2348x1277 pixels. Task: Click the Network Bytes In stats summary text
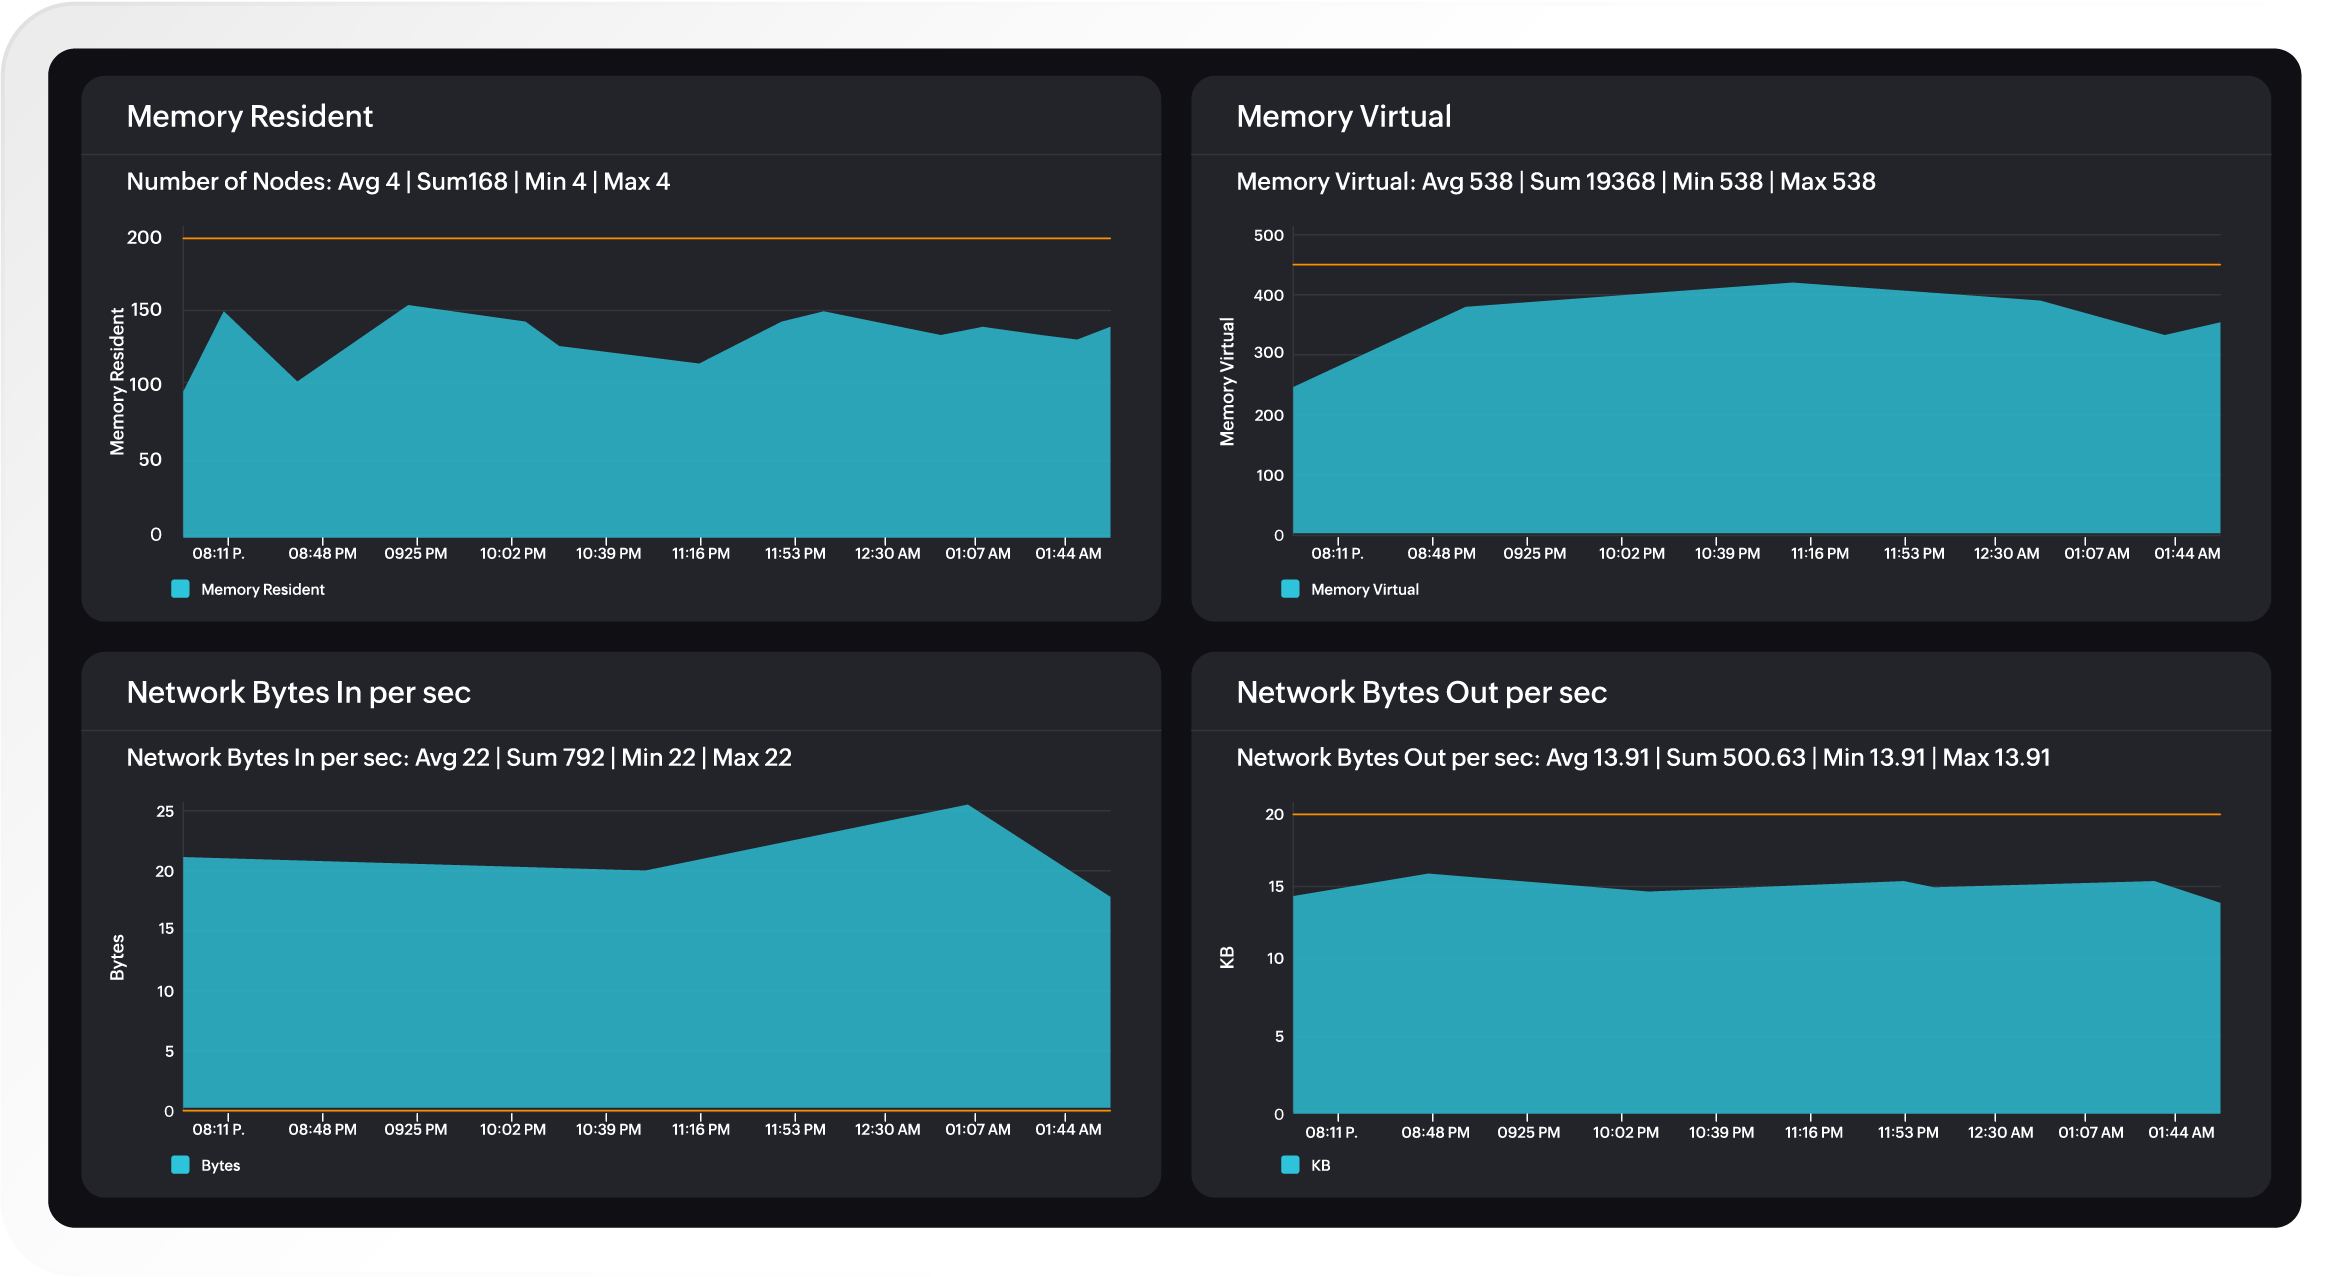458,757
